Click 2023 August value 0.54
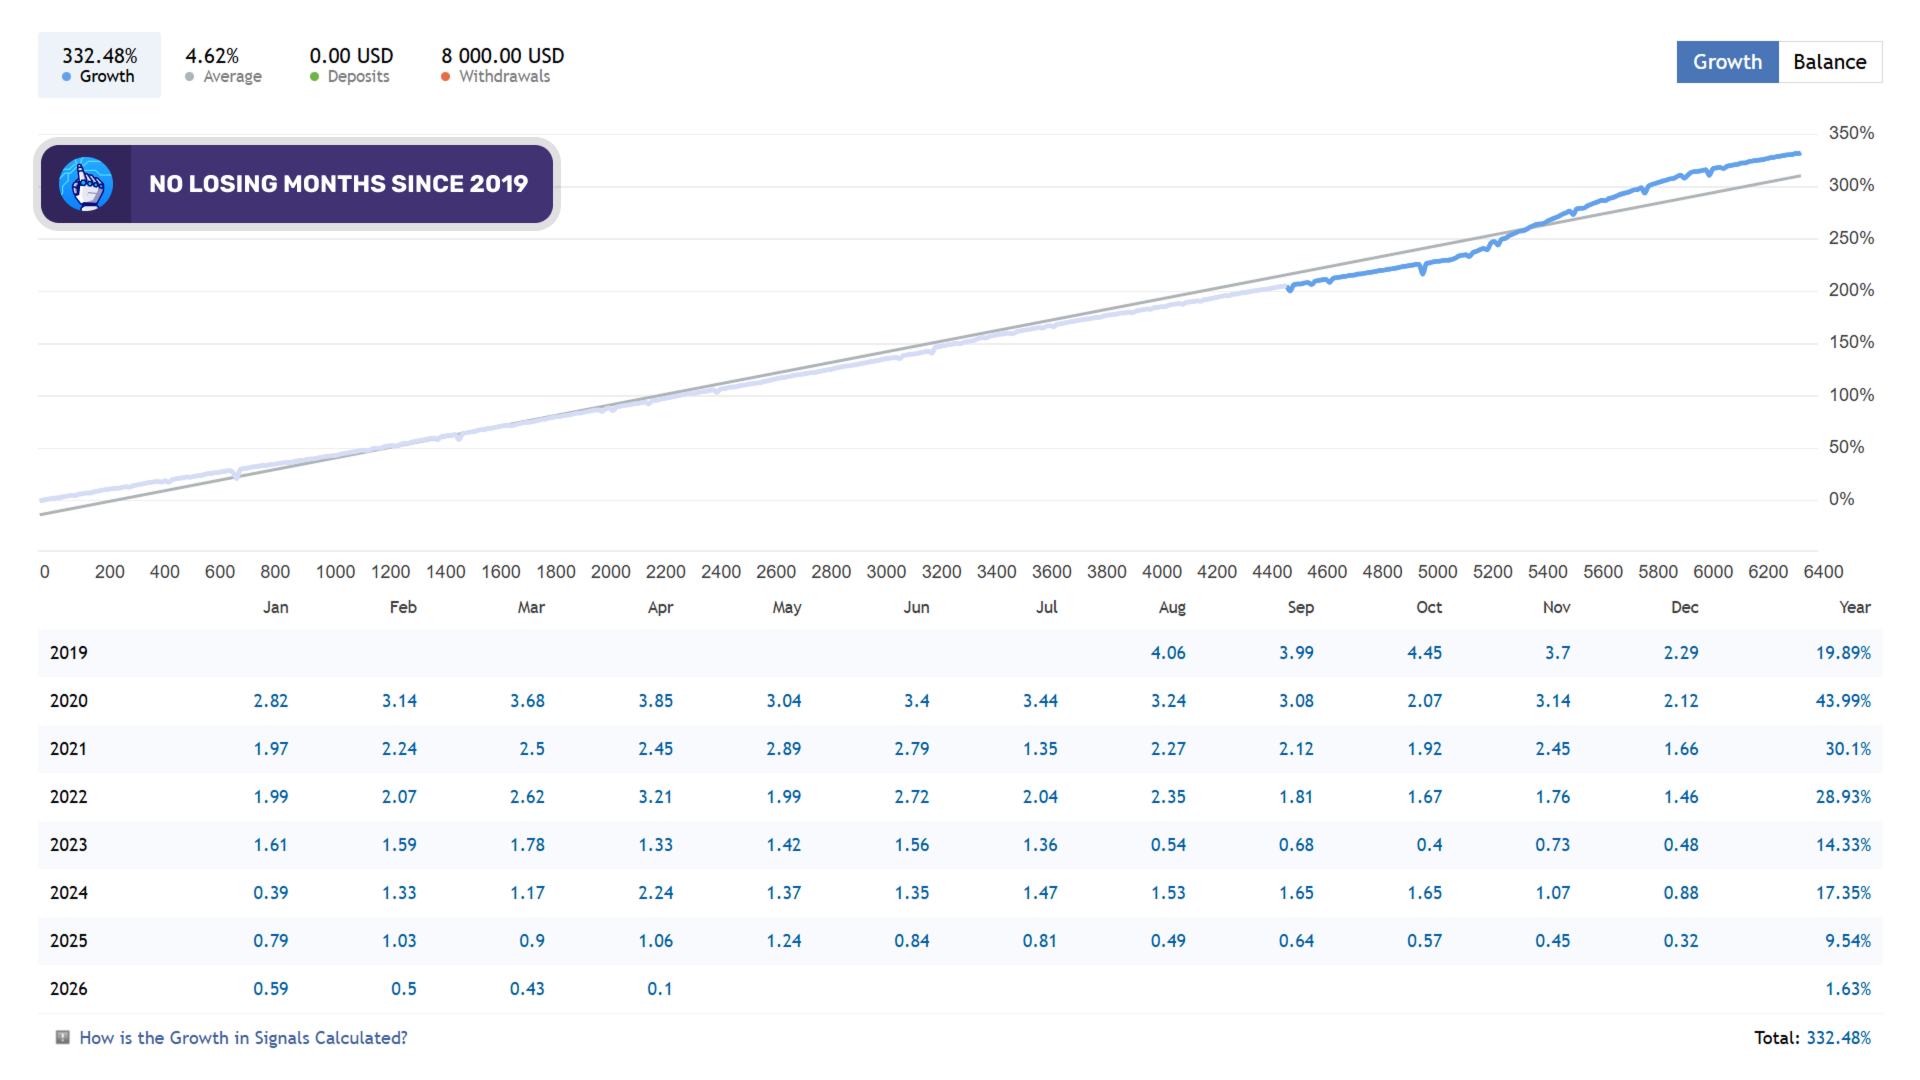Image resolution: width=1920 pixels, height=1080 pixels. pyautogui.click(x=1168, y=845)
